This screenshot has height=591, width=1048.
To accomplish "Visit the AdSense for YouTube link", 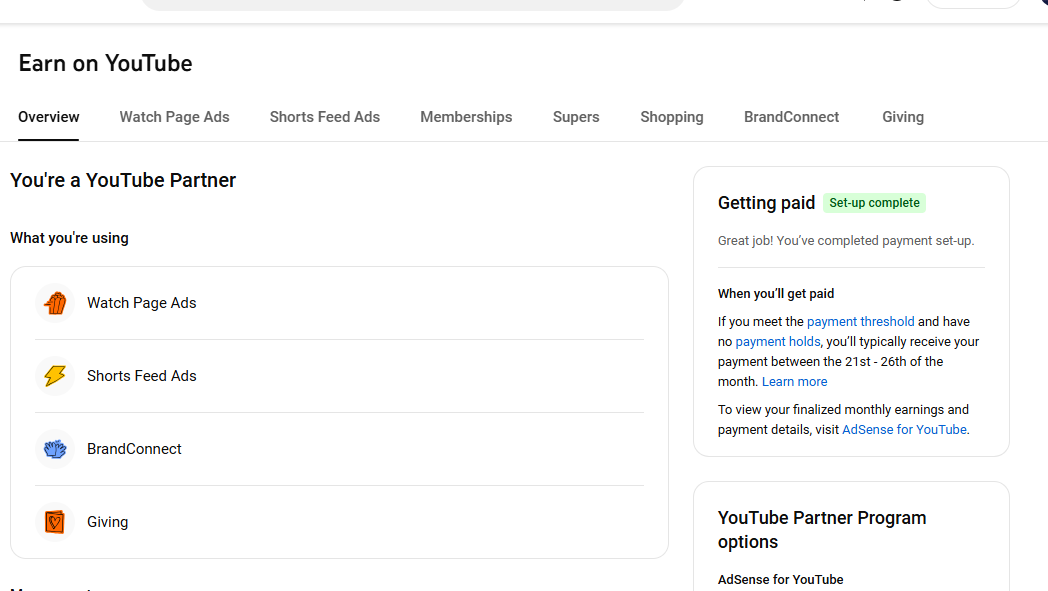I will tap(904, 430).
